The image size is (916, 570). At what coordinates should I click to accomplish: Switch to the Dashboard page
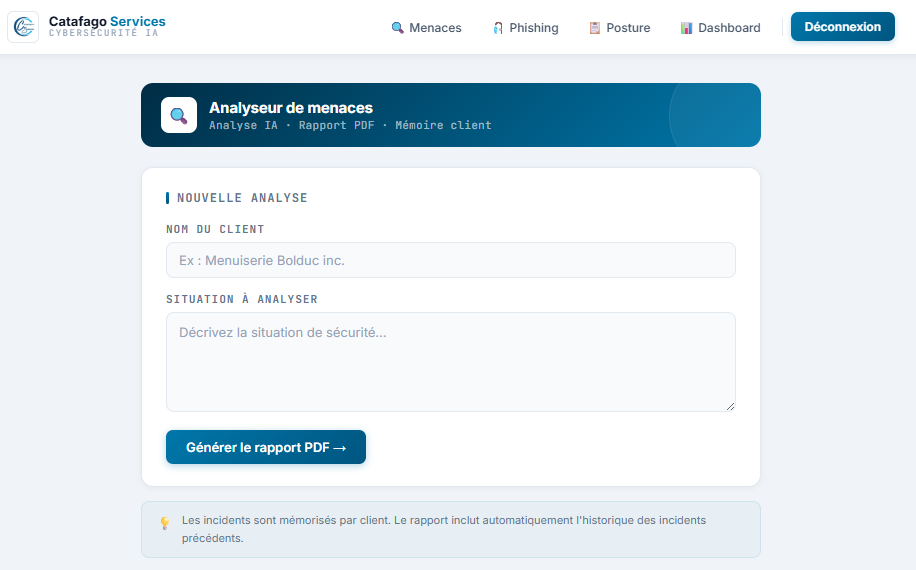pos(720,27)
